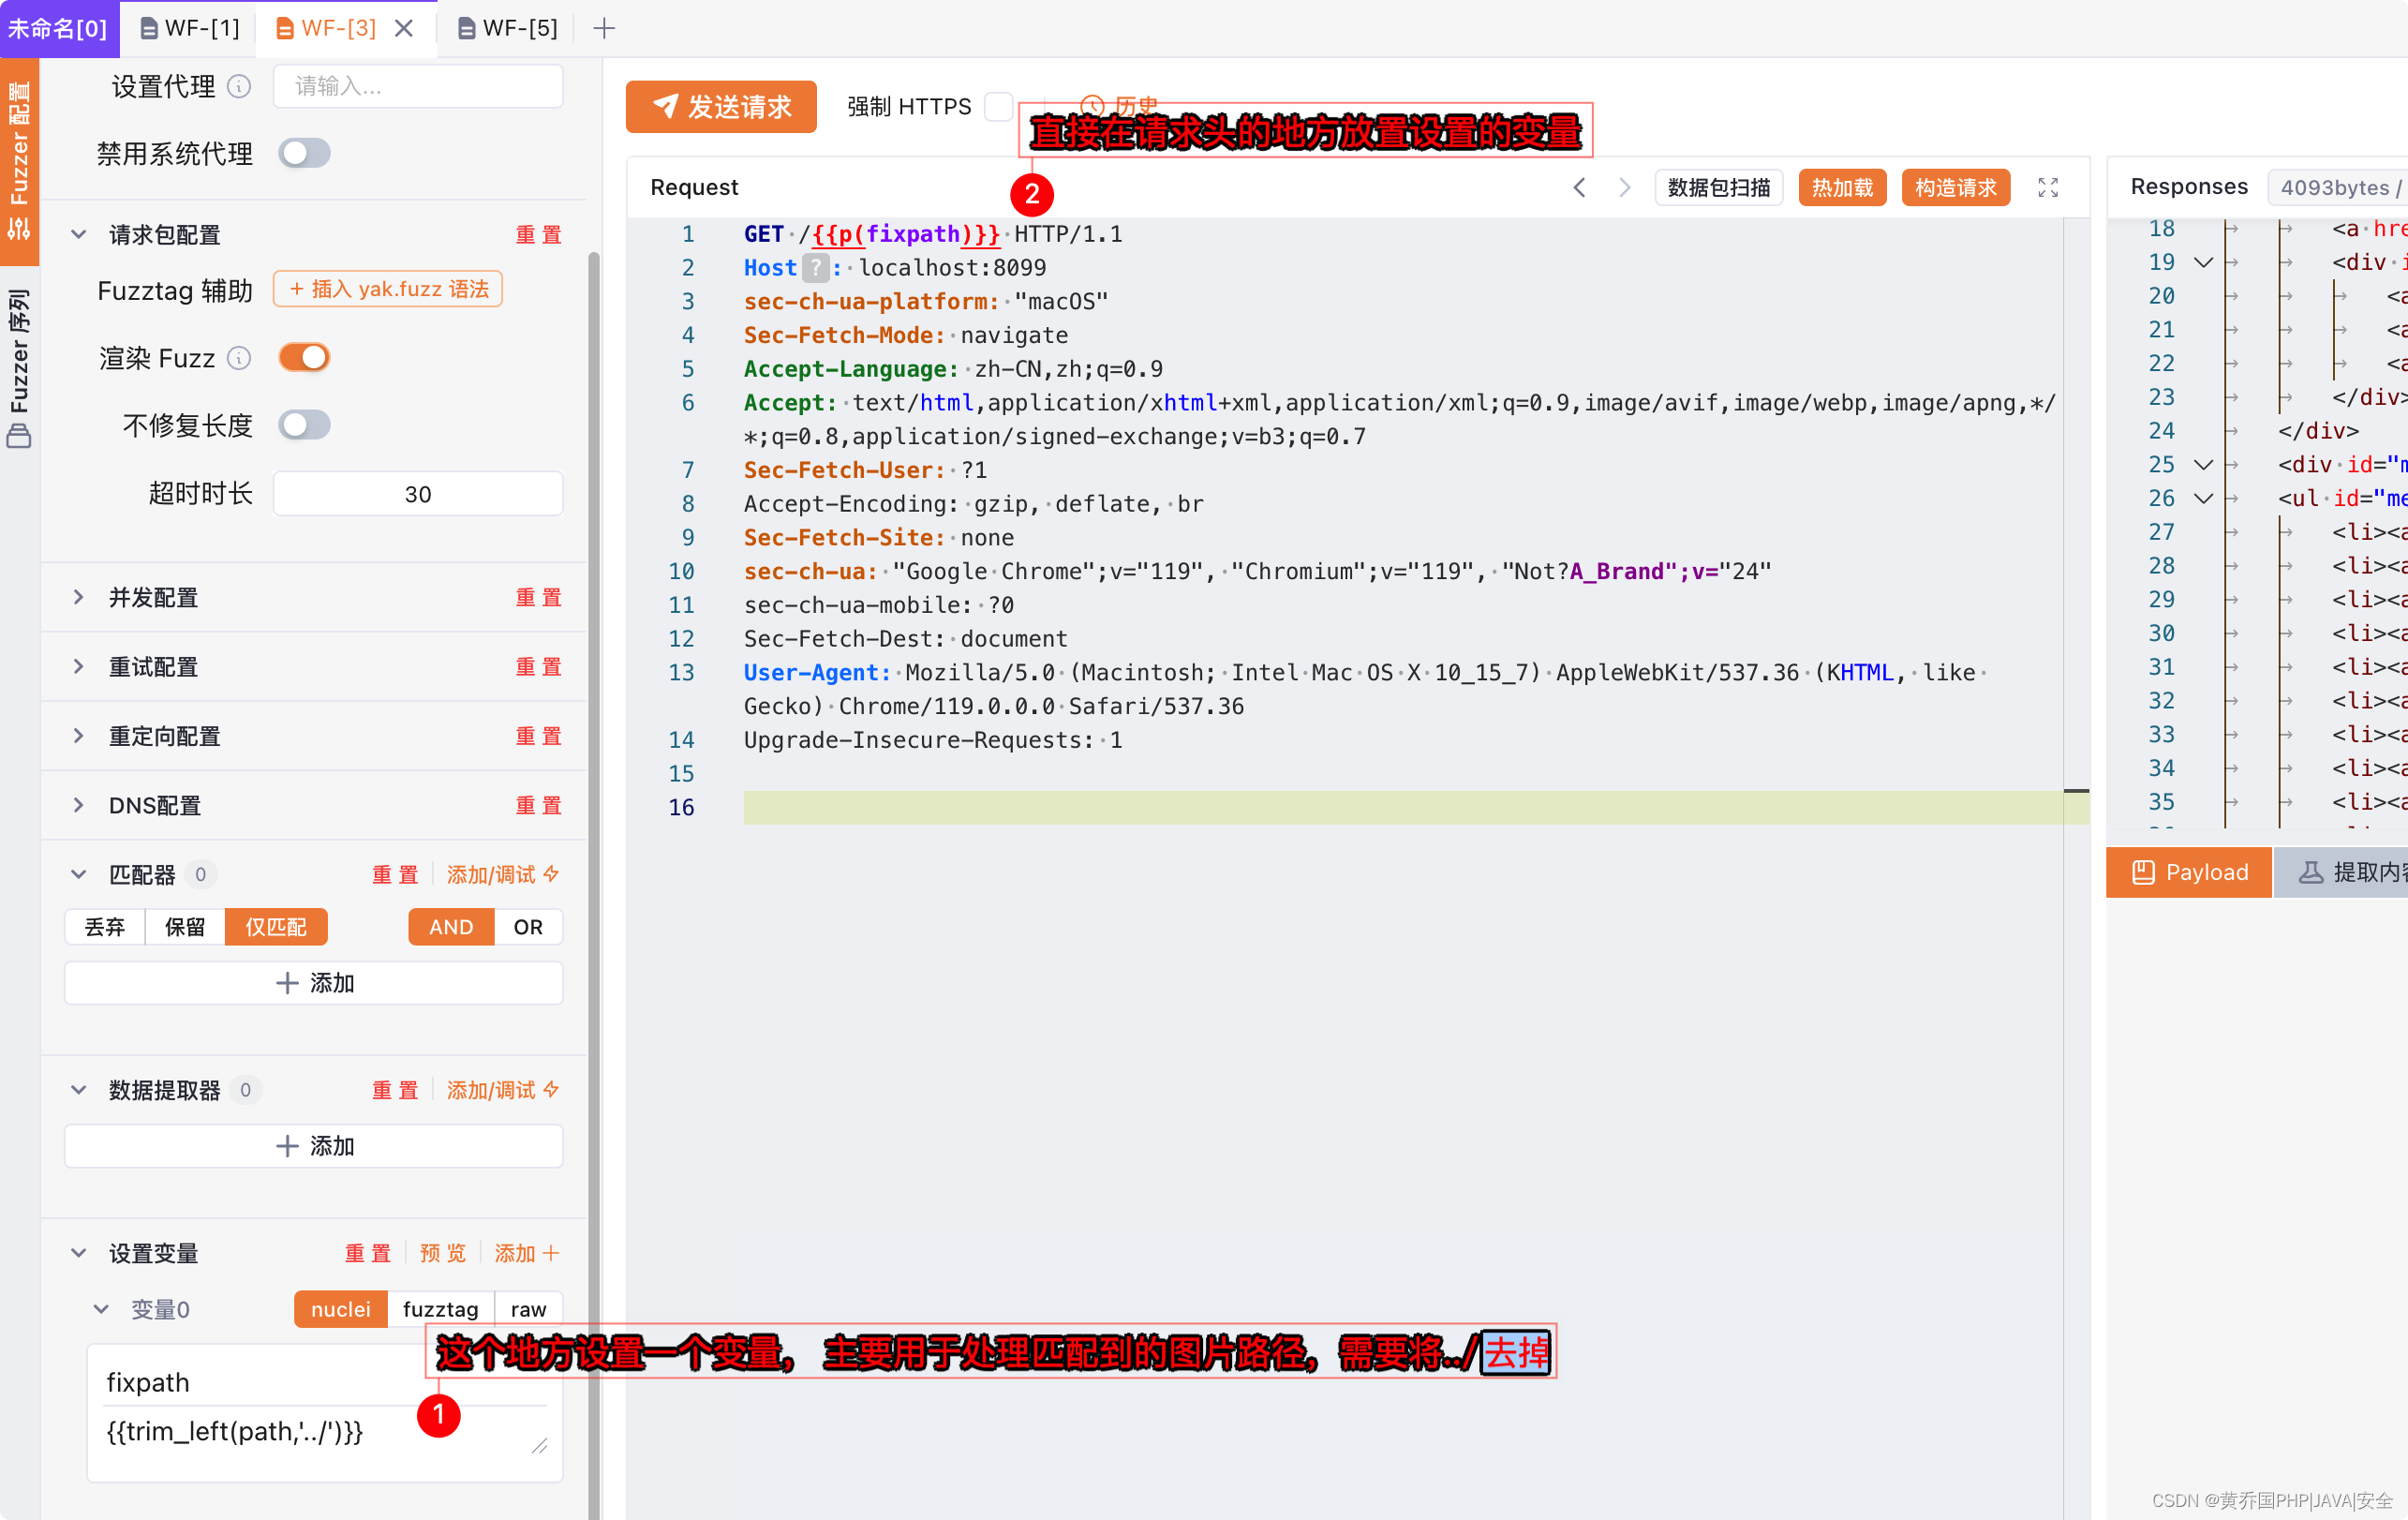Open the Payload tab
The height and width of the screenshot is (1520, 2408).
point(2189,872)
